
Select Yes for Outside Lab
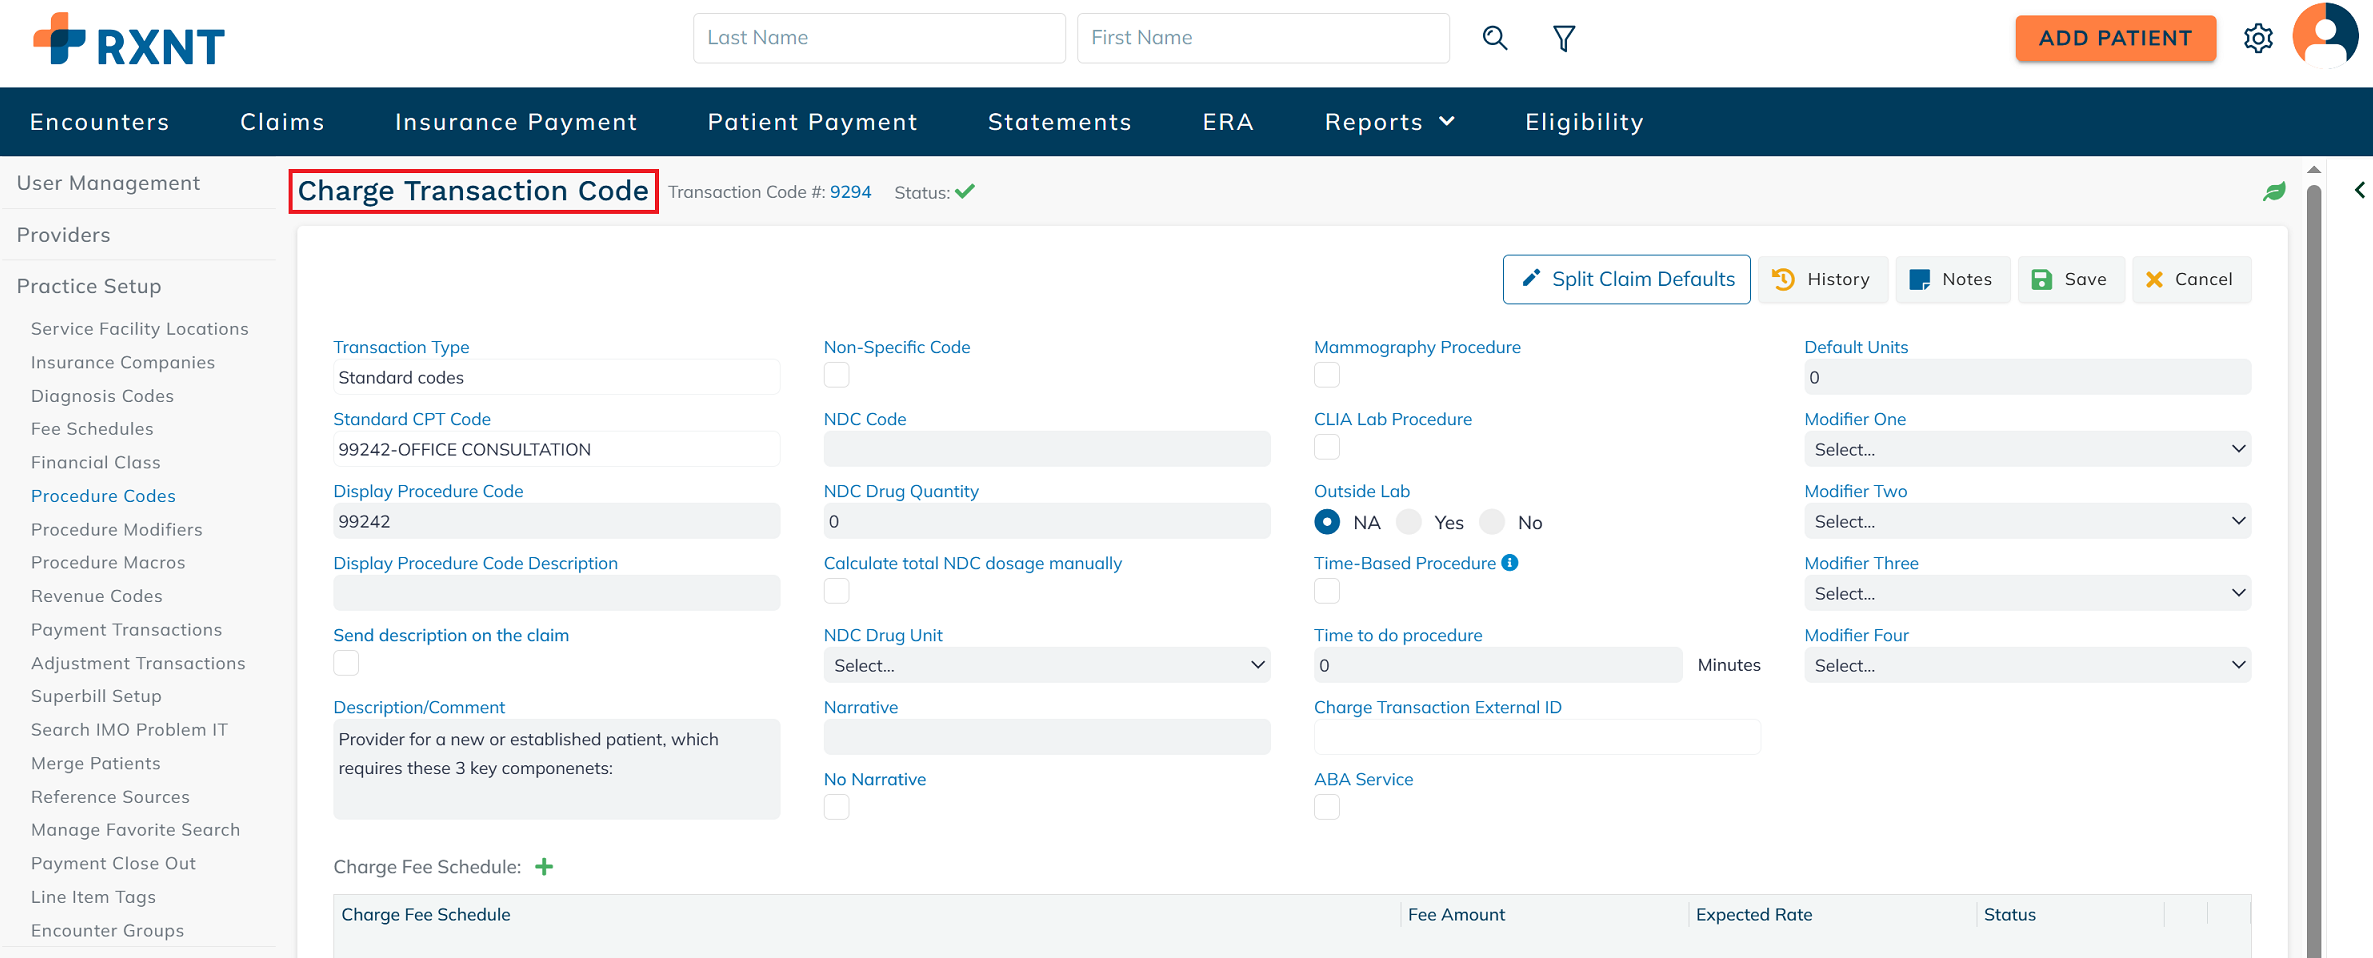1410,522
